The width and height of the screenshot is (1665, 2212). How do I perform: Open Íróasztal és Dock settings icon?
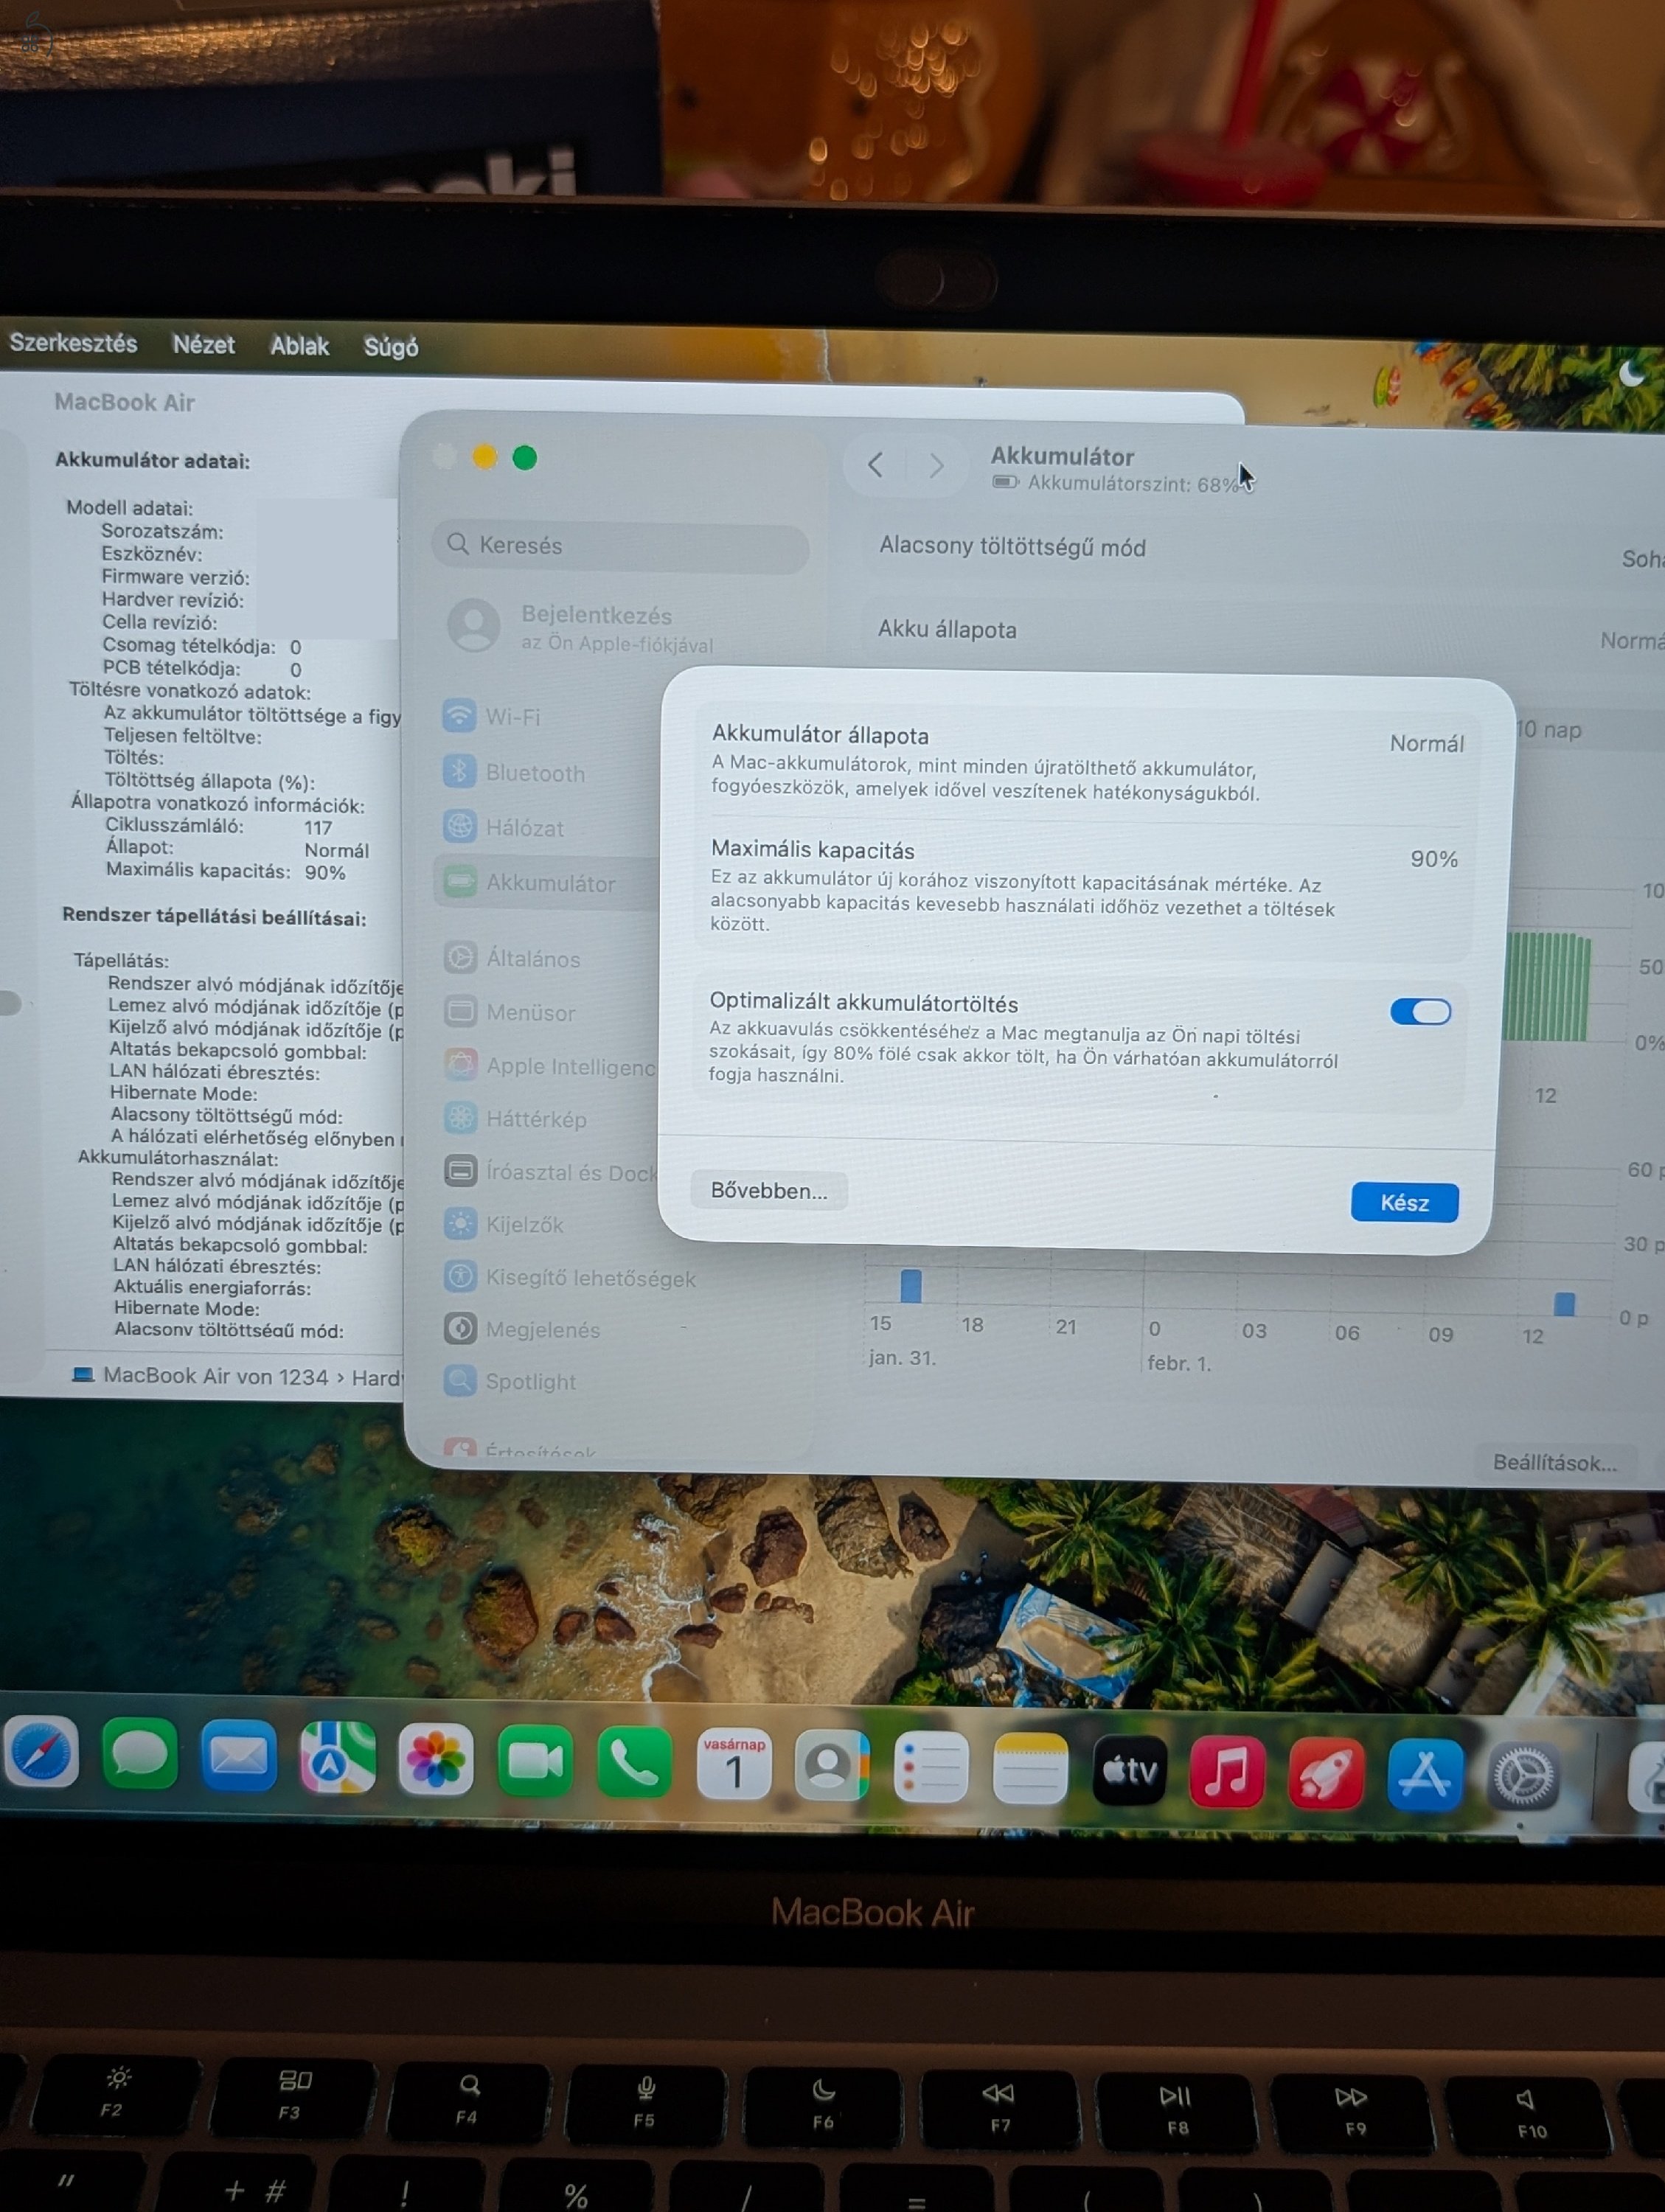click(460, 1172)
